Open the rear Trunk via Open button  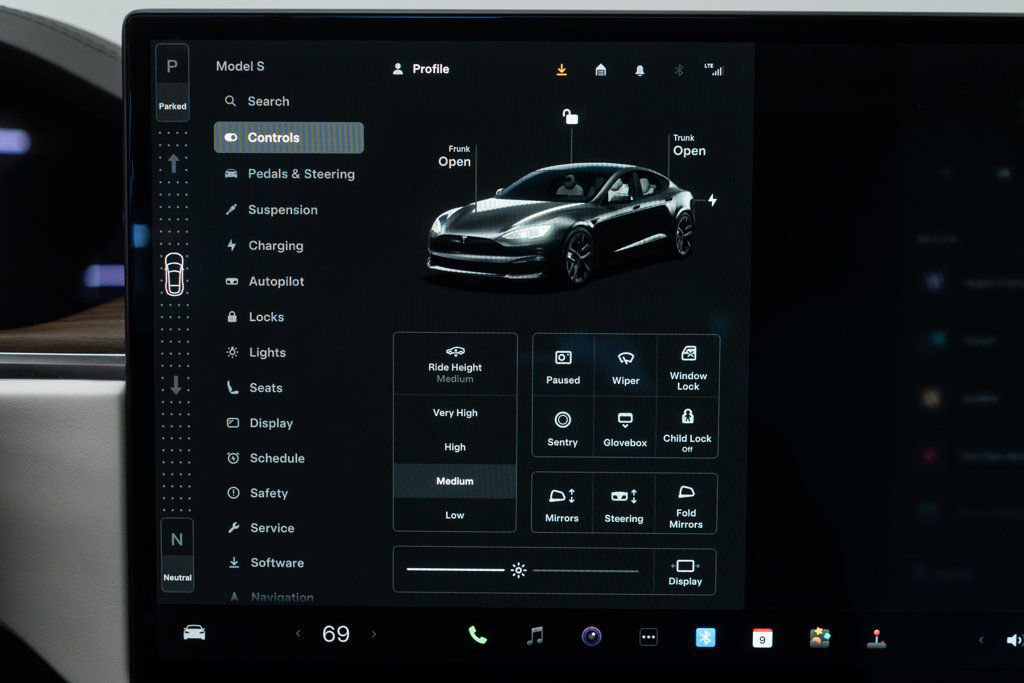pos(686,151)
